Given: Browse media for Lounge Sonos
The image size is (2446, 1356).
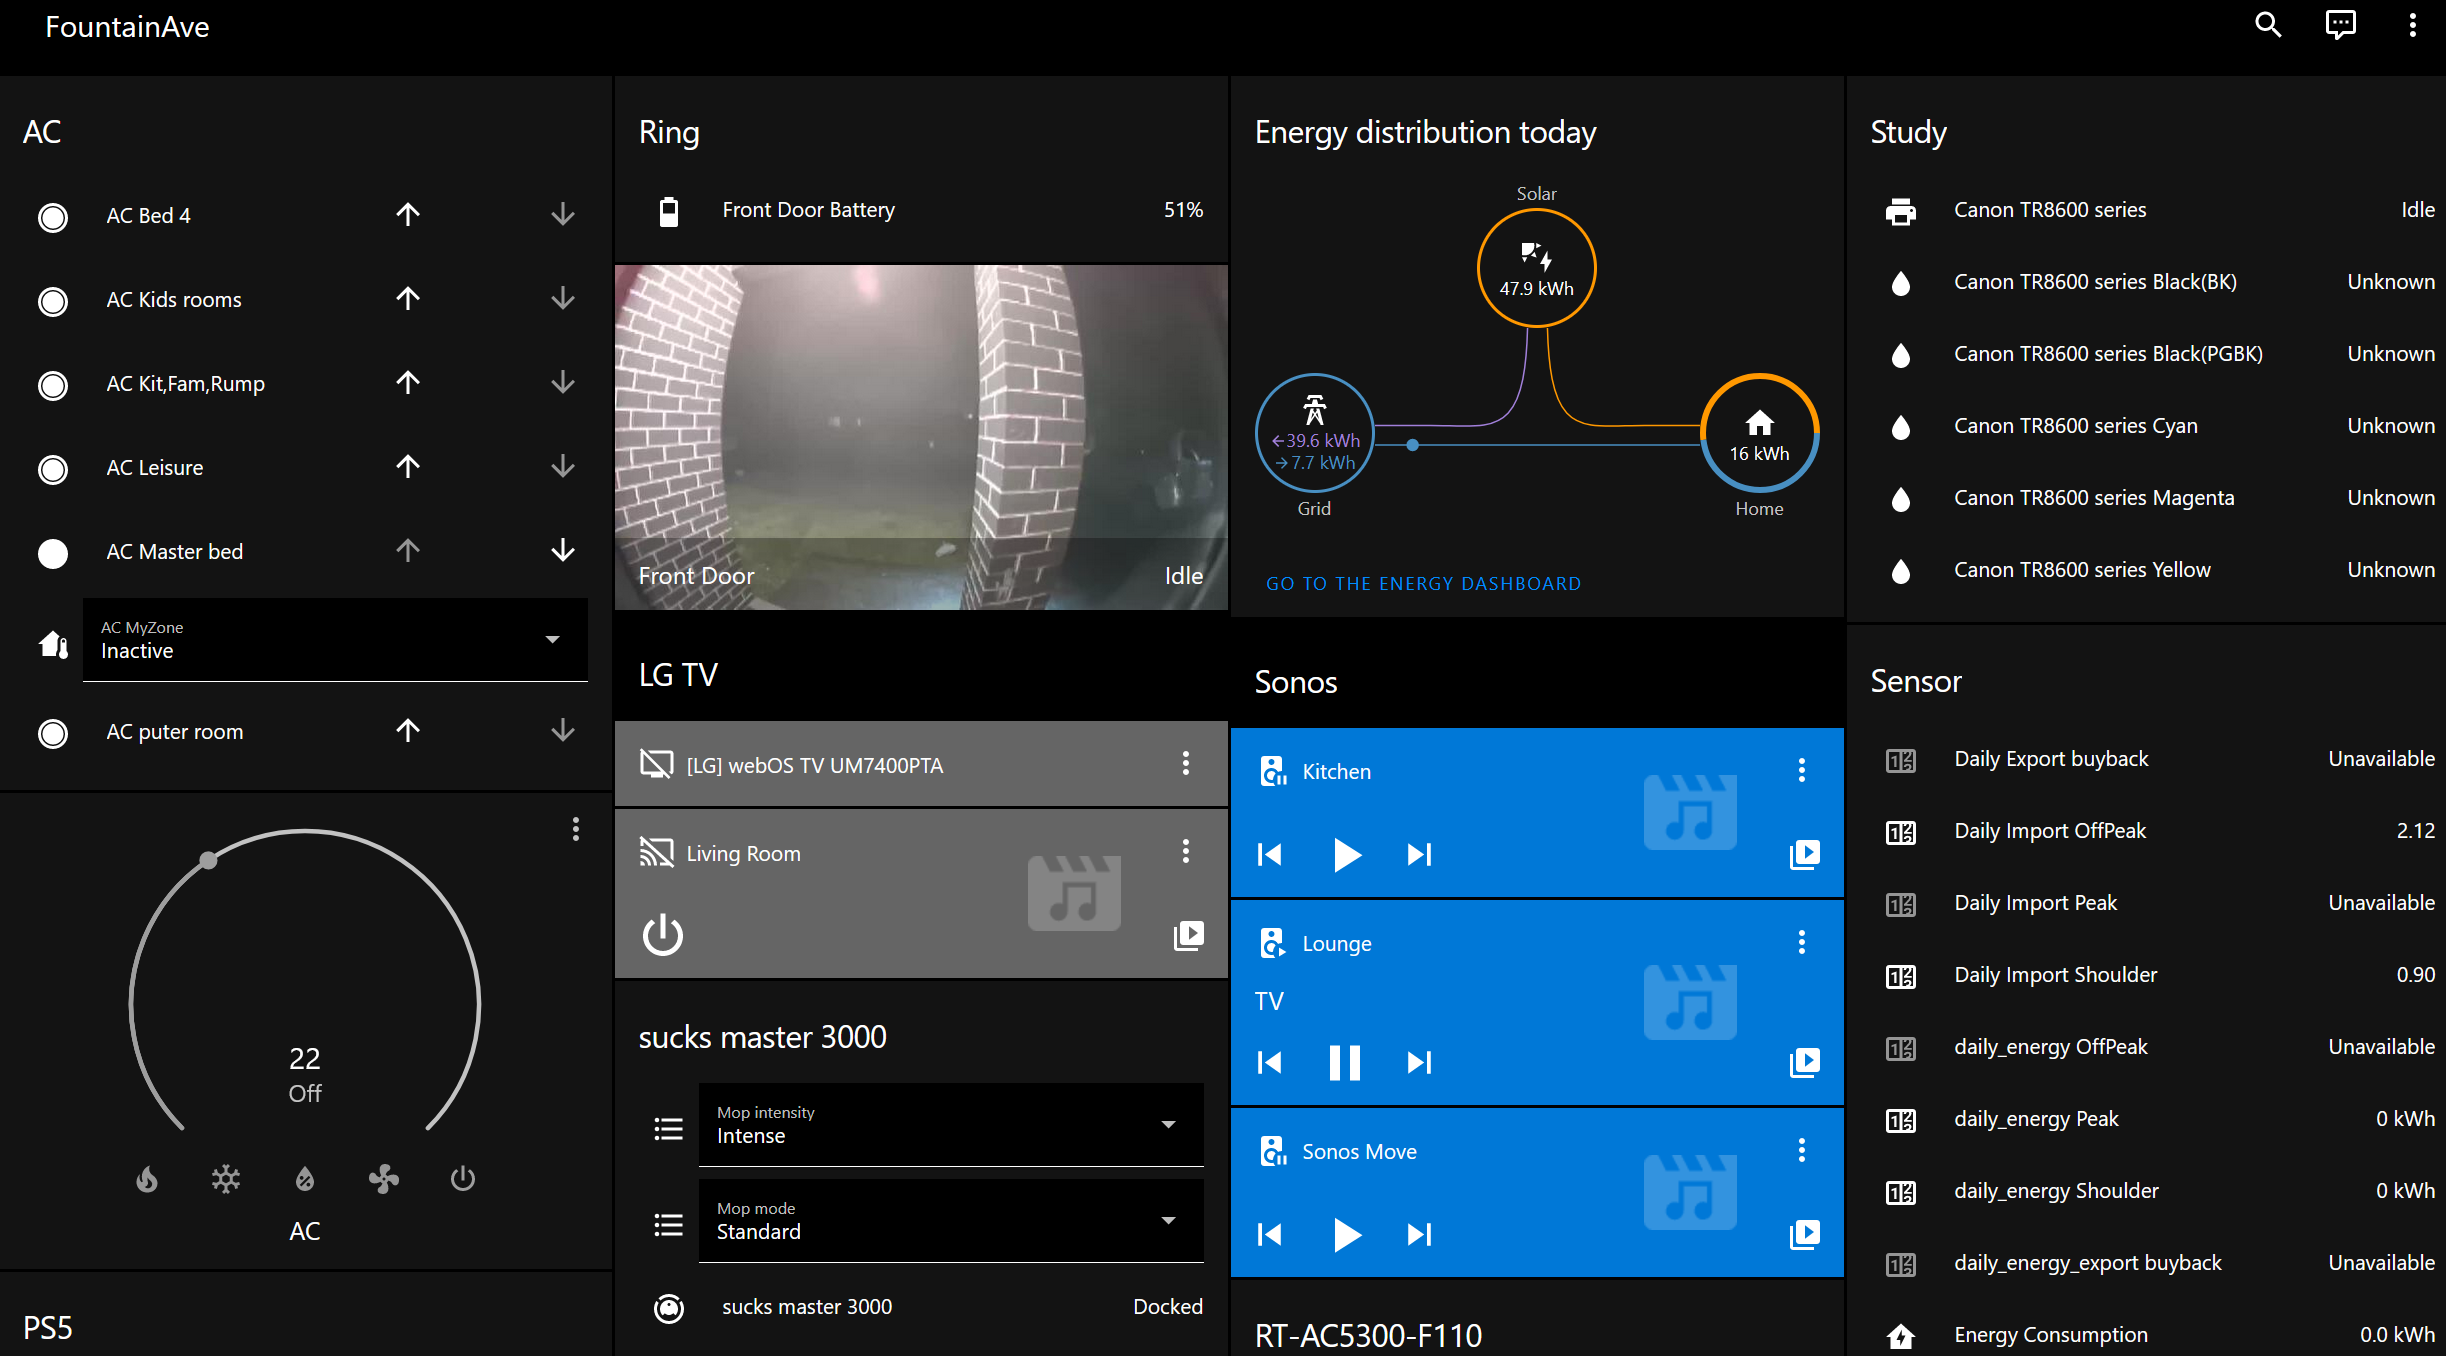Looking at the screenshot, I should pos(1804,1063).
